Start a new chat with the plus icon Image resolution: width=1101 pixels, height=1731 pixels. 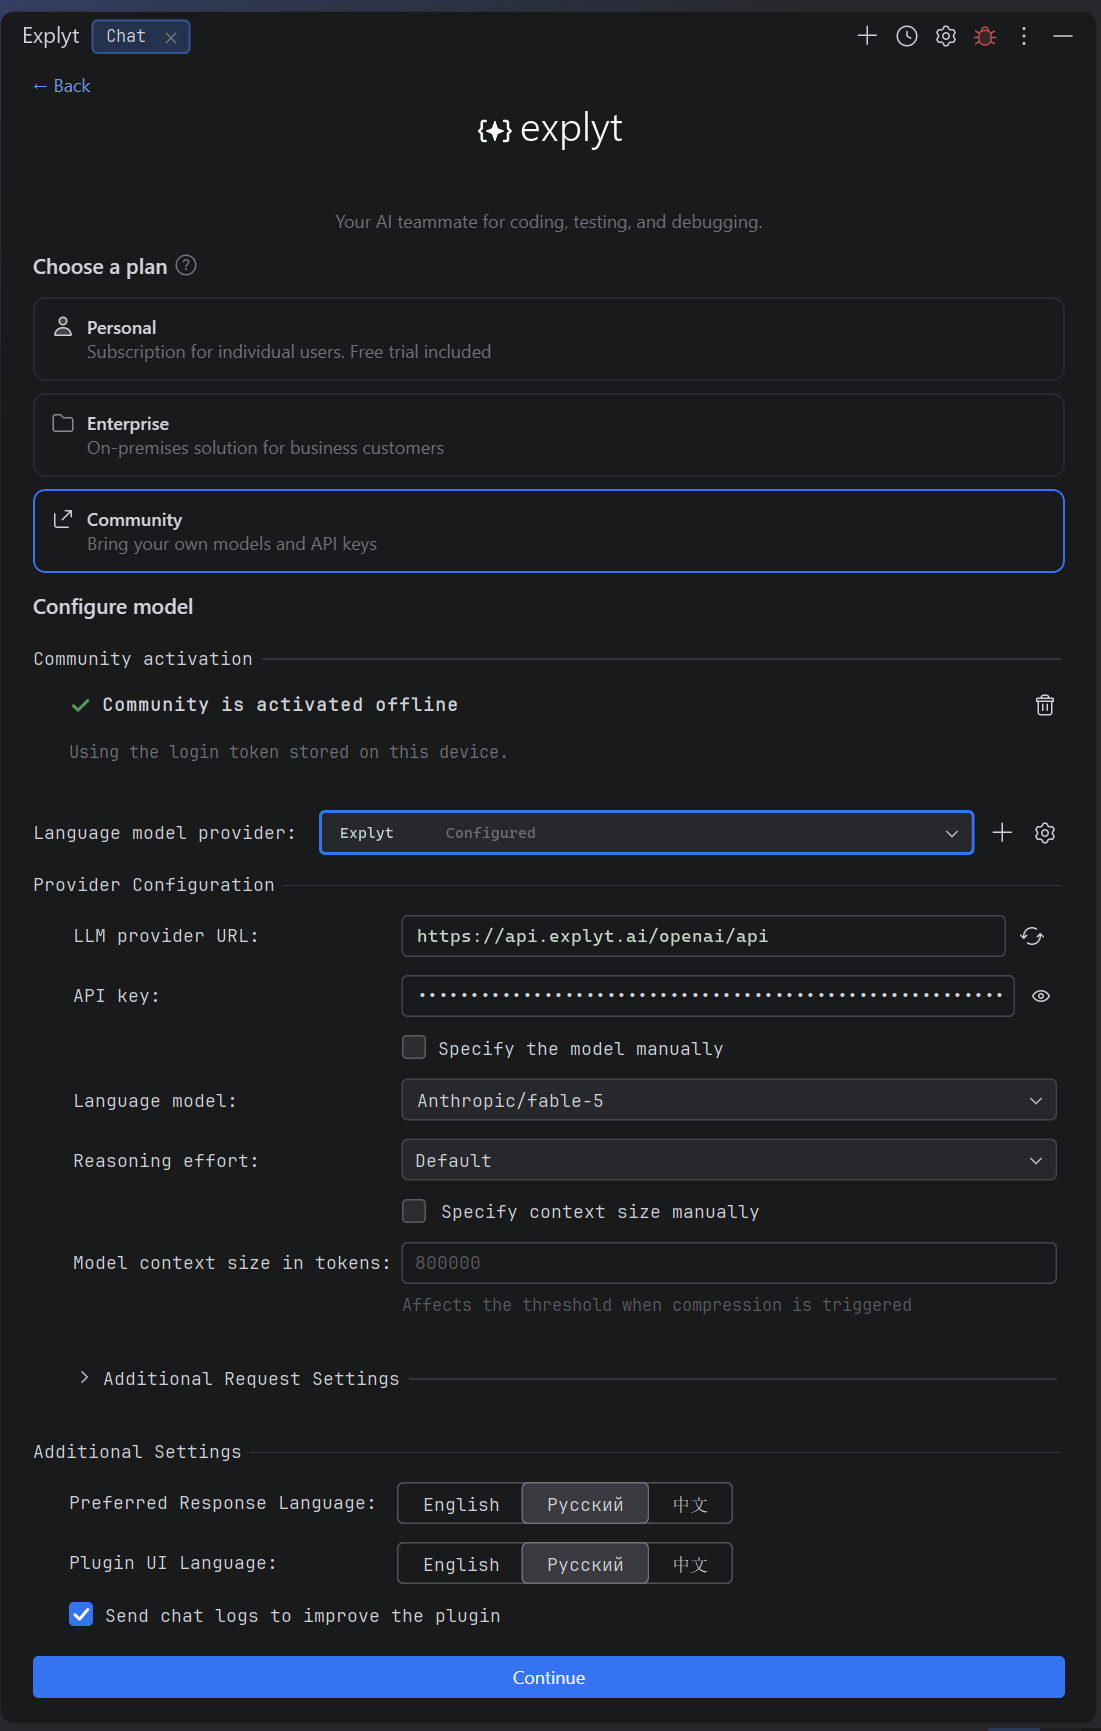pyautogui.click(x=867, y=36)
